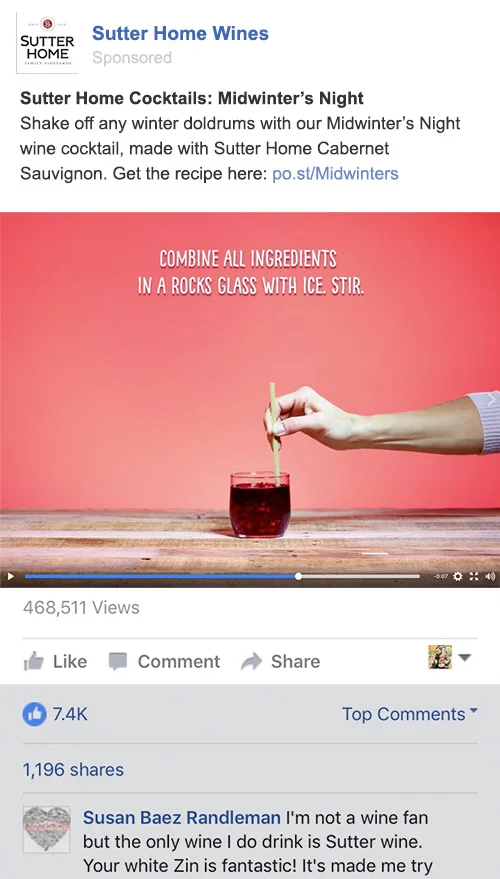Enter fullscreen with the expand icon
The height and width of the screenshot is (879, 500).
474,576
